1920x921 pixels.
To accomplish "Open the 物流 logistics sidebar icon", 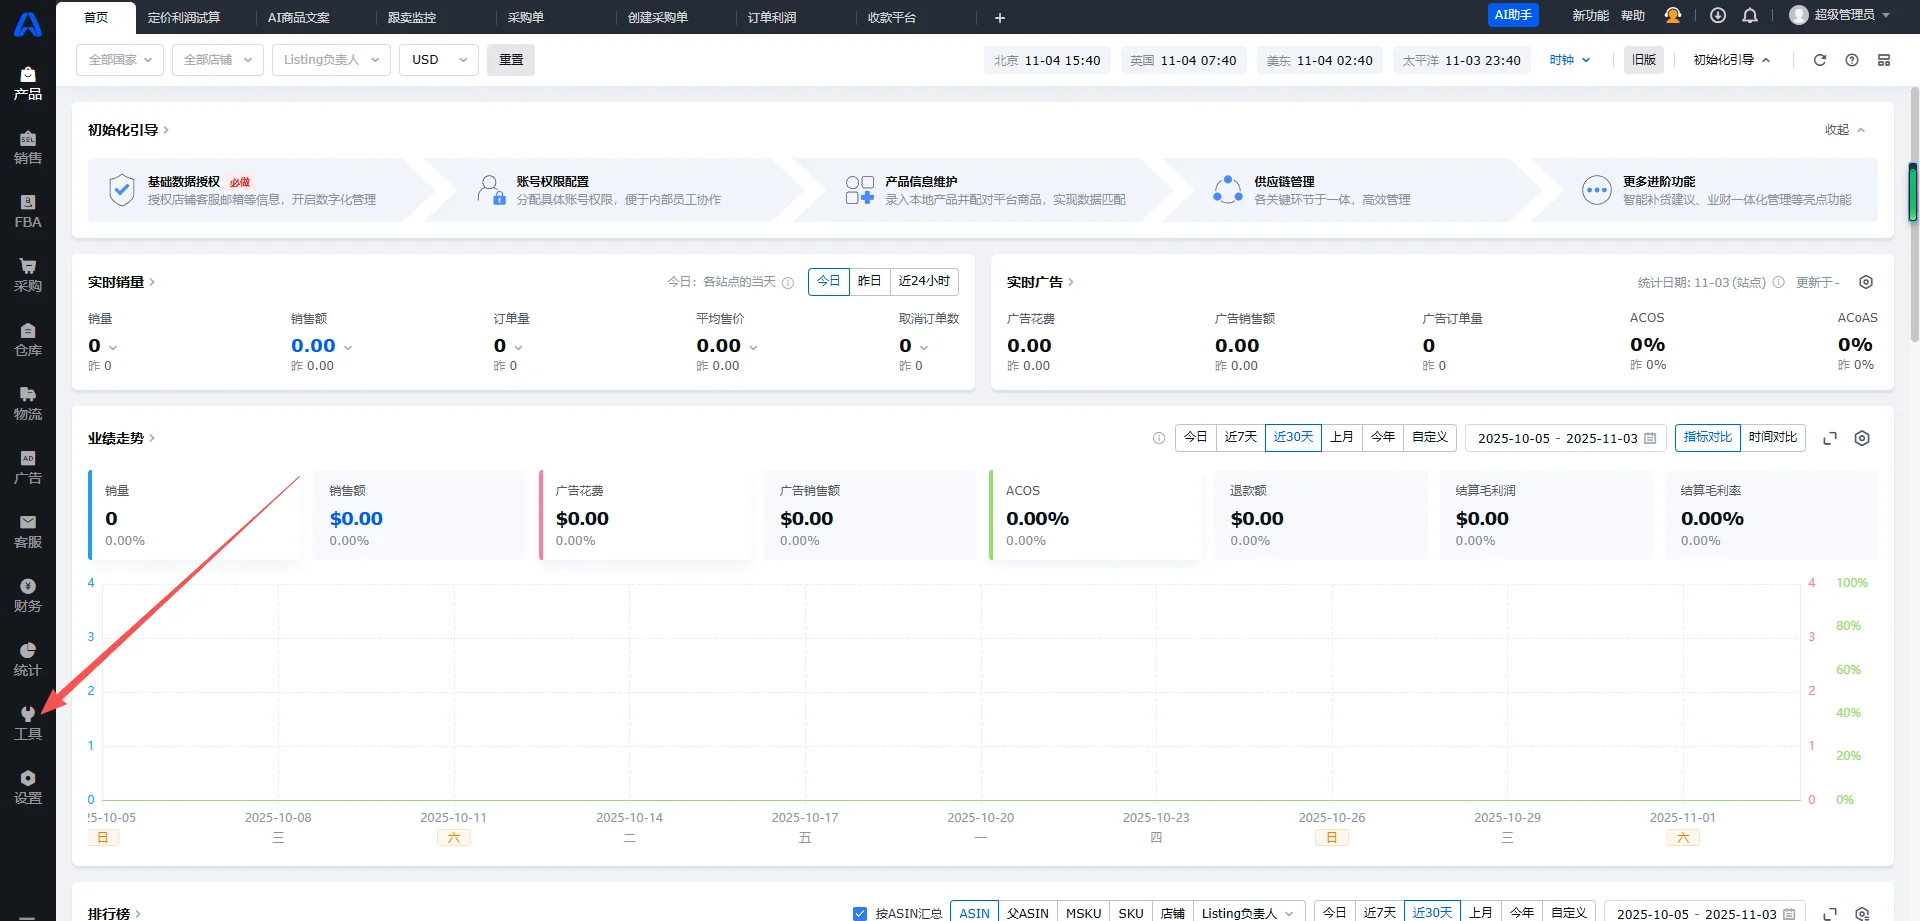I will (28, 402).
